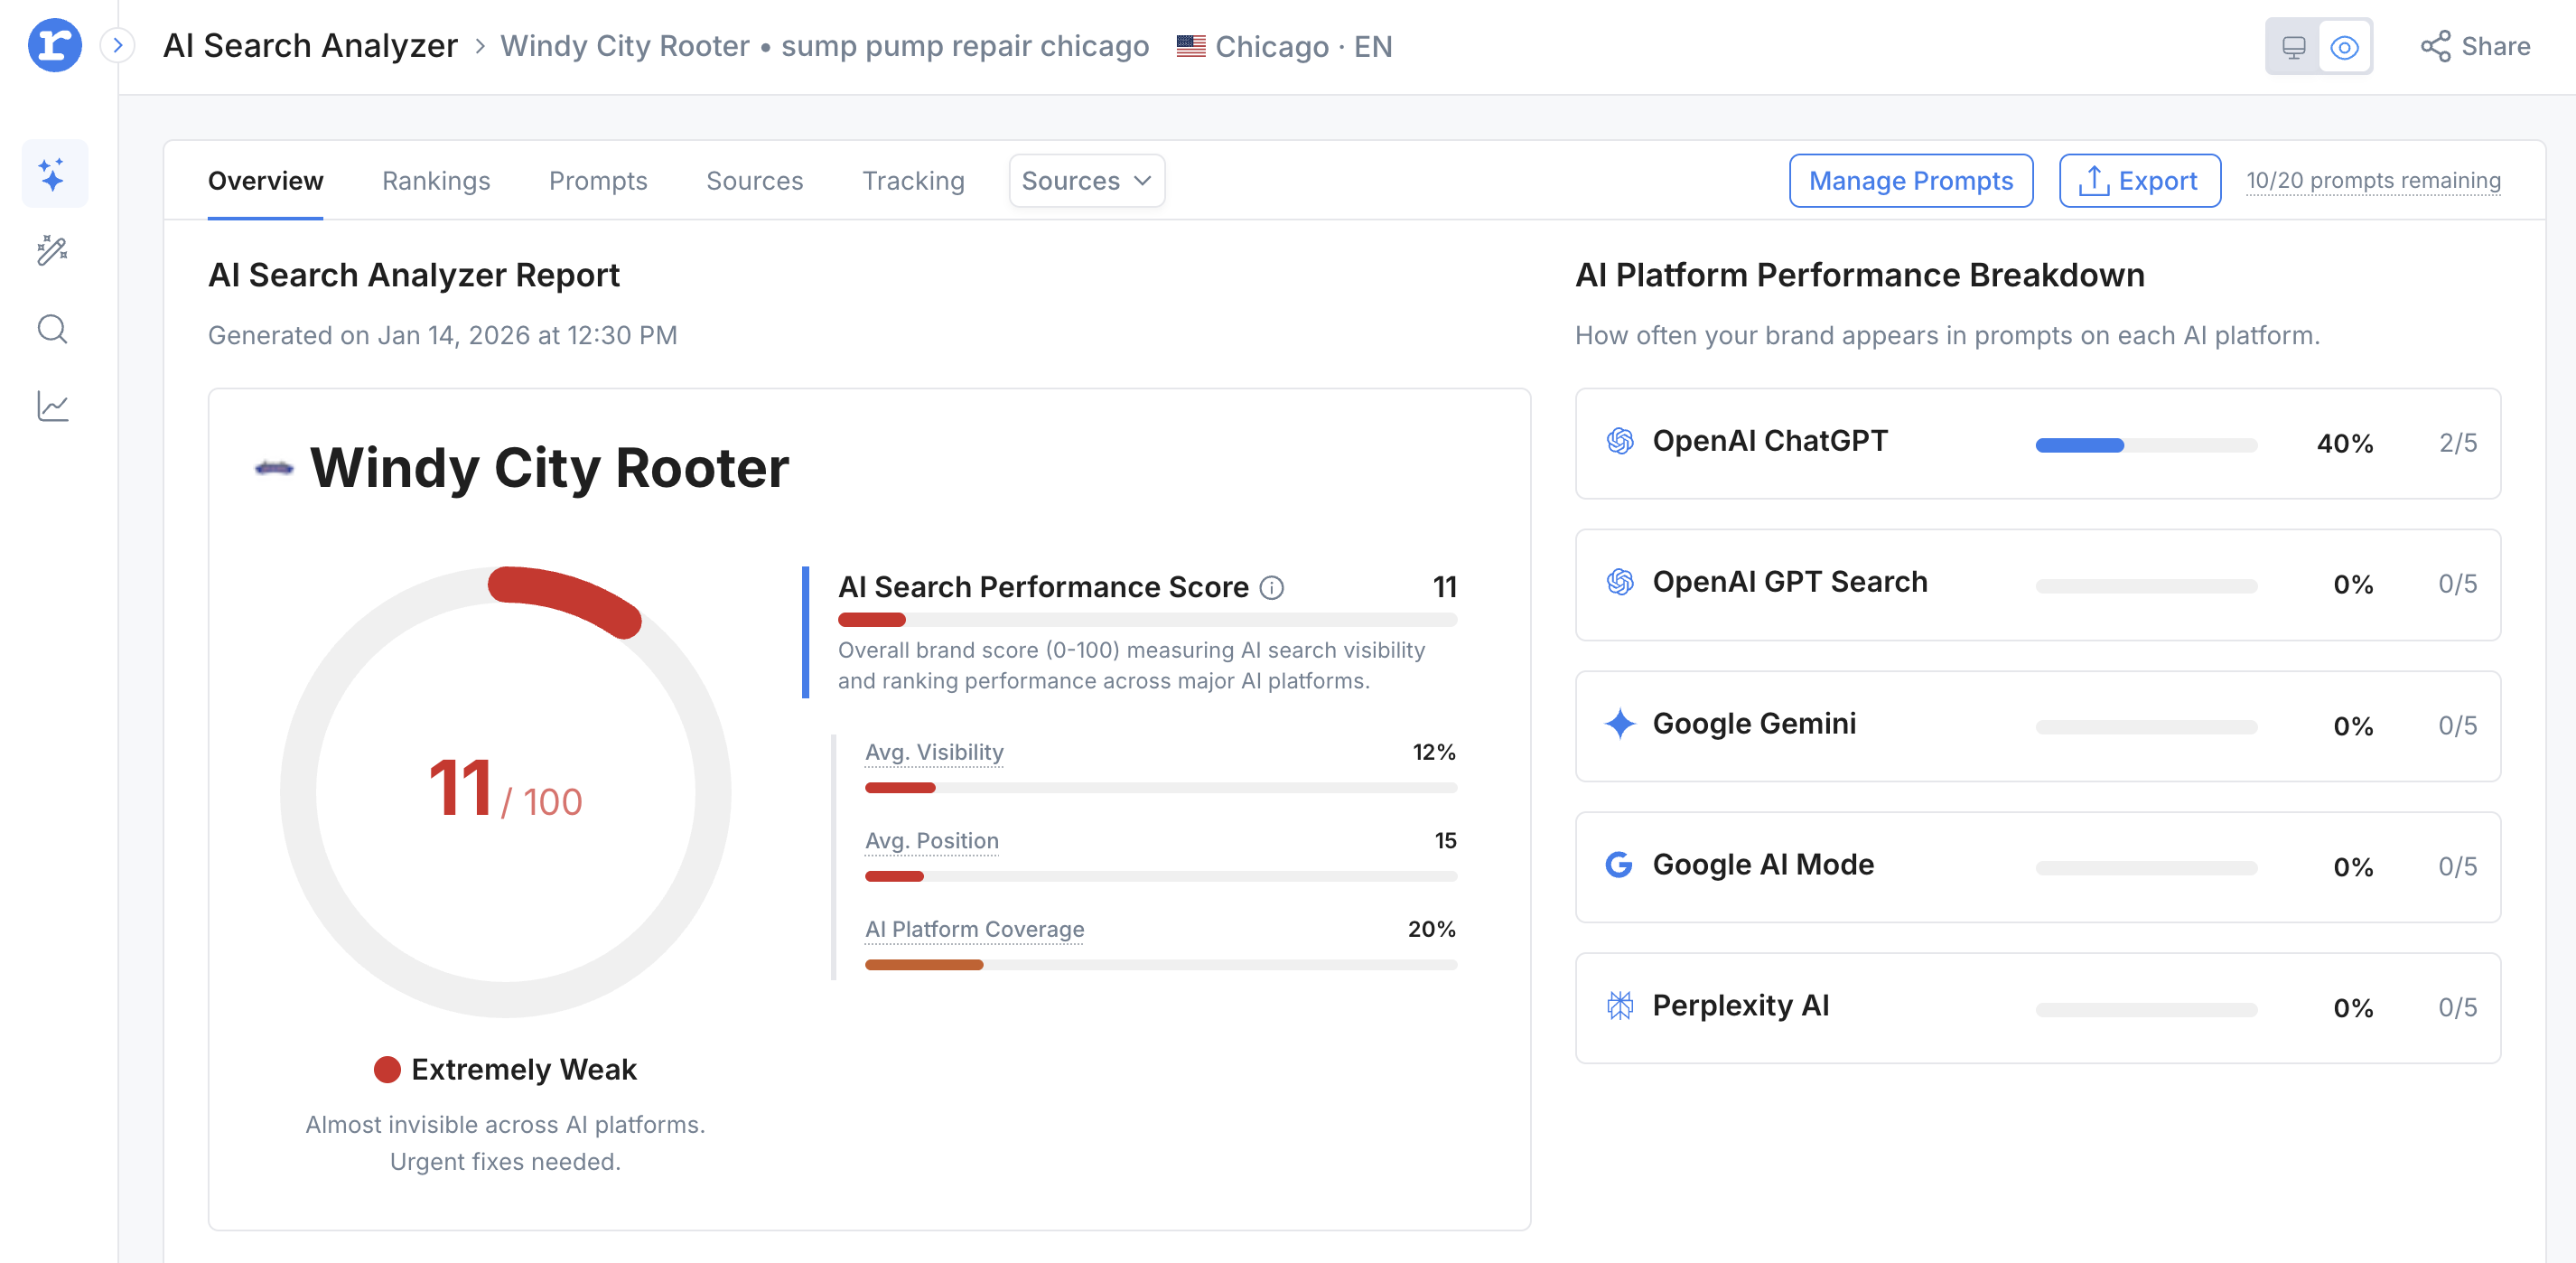Click the Perplexity AI logo
Viewport: 2576px width, 1263px height.
point(1621,1005)
